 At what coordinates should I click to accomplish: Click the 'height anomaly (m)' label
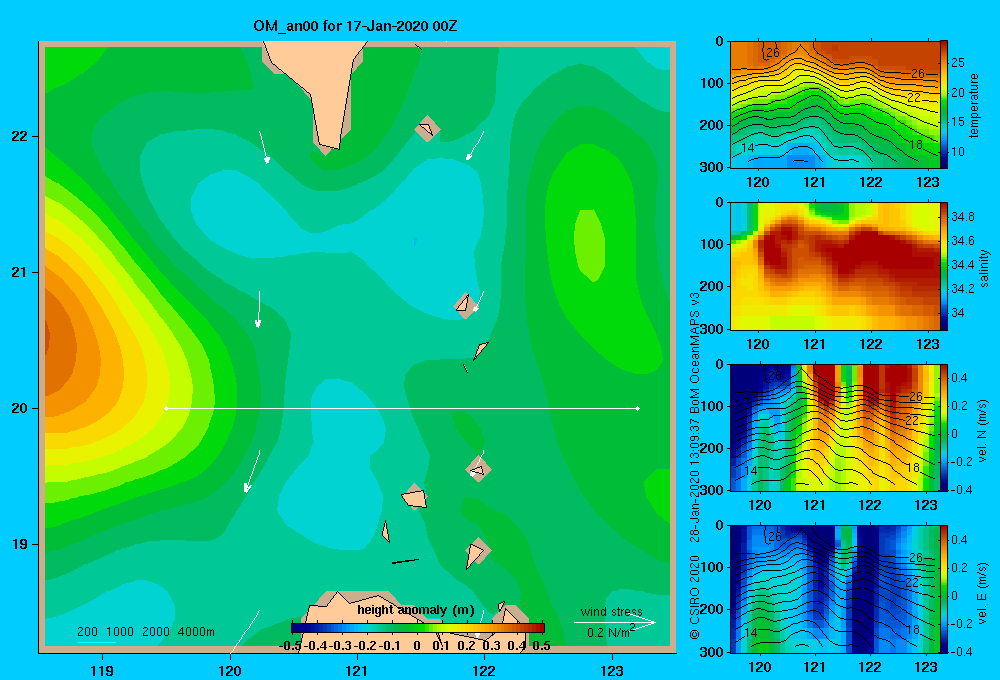(x=416, y=610)
